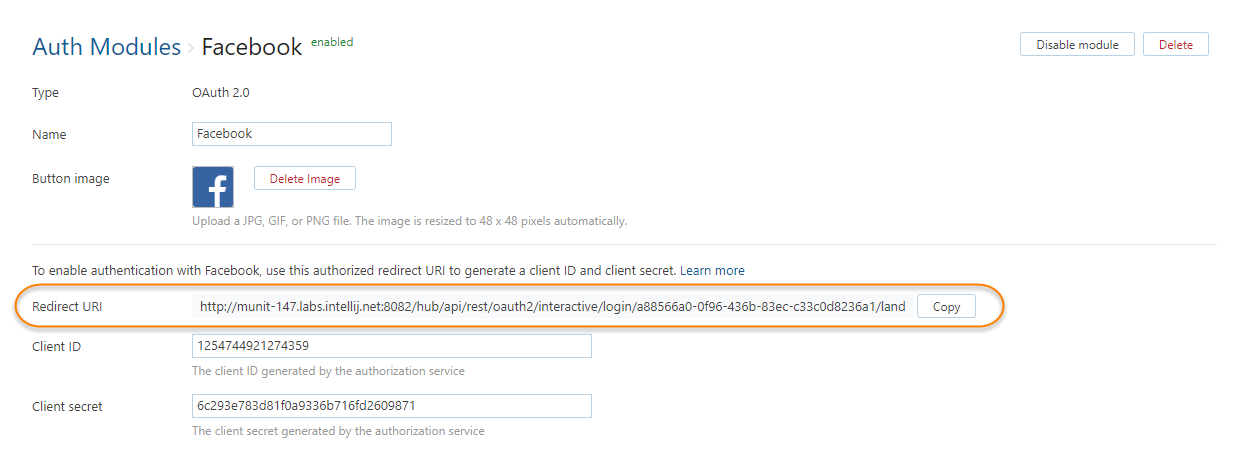Click the Delete button for this module
1248x456 pixels.
tap(1175, 45)
